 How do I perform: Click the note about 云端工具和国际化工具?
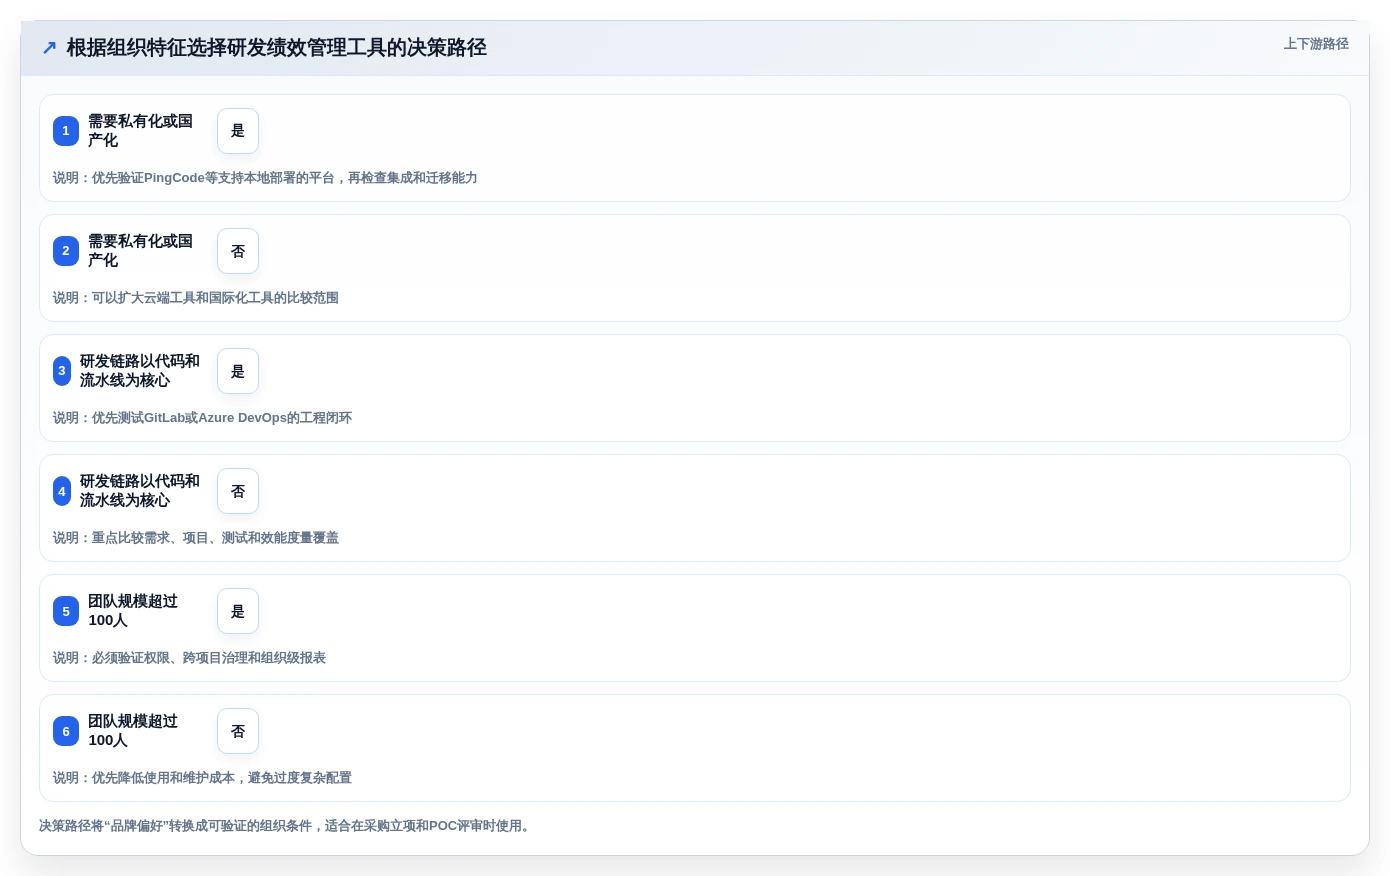click(x=196, y=298)
